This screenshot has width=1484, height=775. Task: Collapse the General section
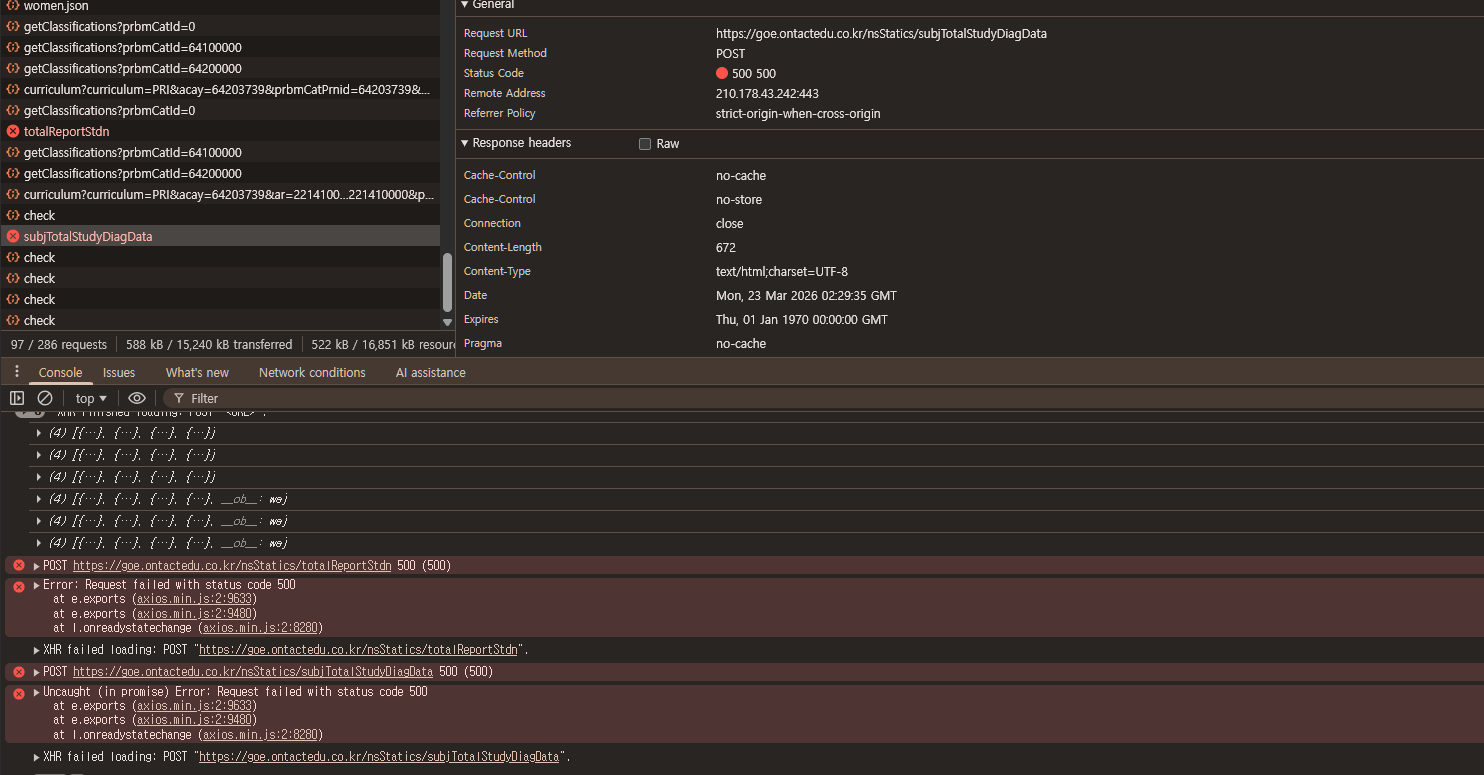[x=465, y=5]
